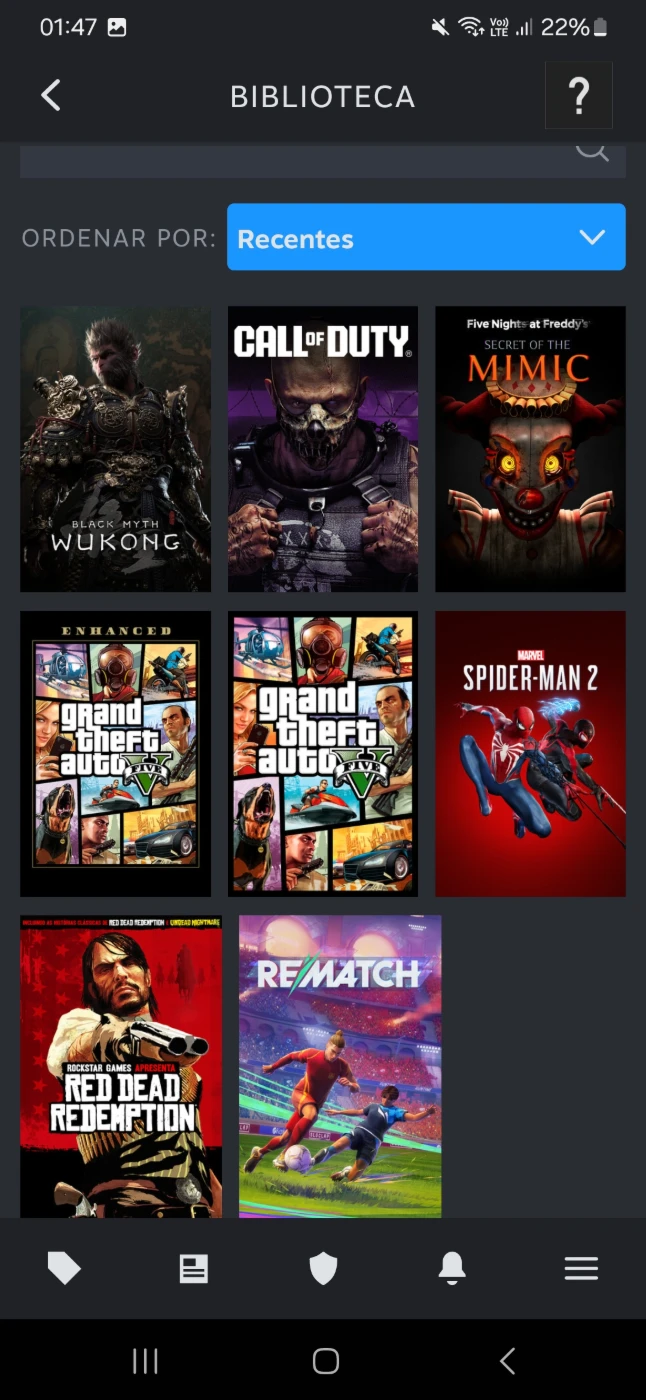Screen dimensions: 646x1400
Task: Tap the Android home navigation button
Action: click(325, 1361)
